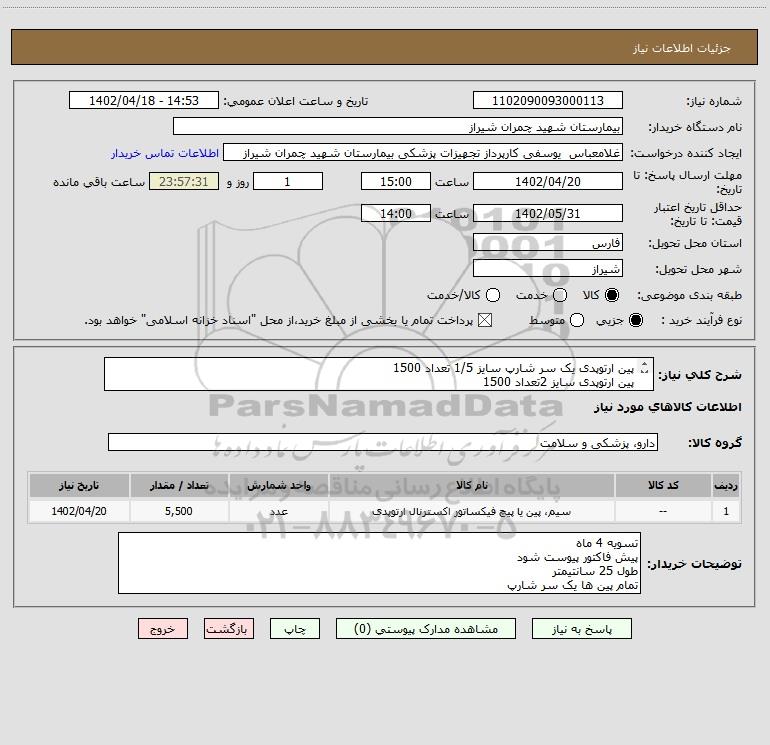Click the اطلاعات کالاهای مورد نیاز section heading
Screen dimensions: 770x745
tap(668, 407)
